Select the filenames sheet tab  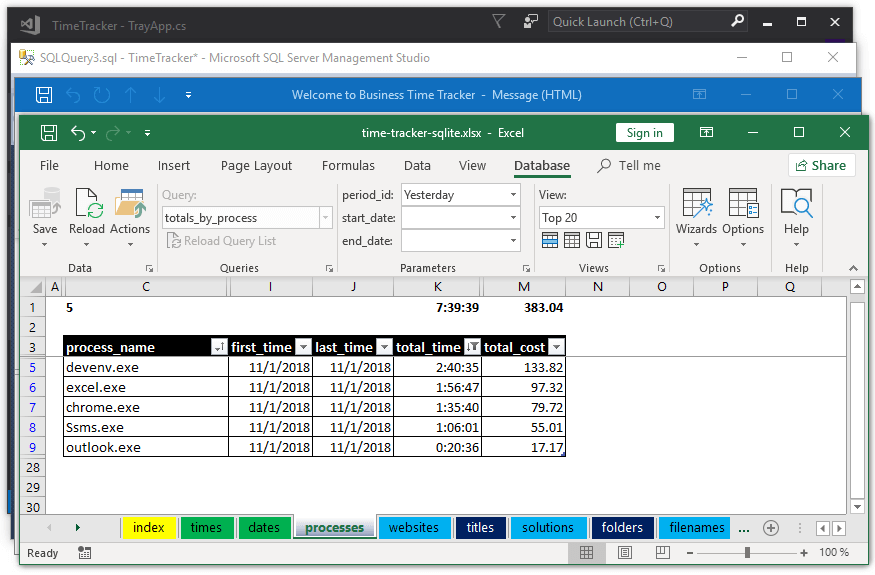696,528
